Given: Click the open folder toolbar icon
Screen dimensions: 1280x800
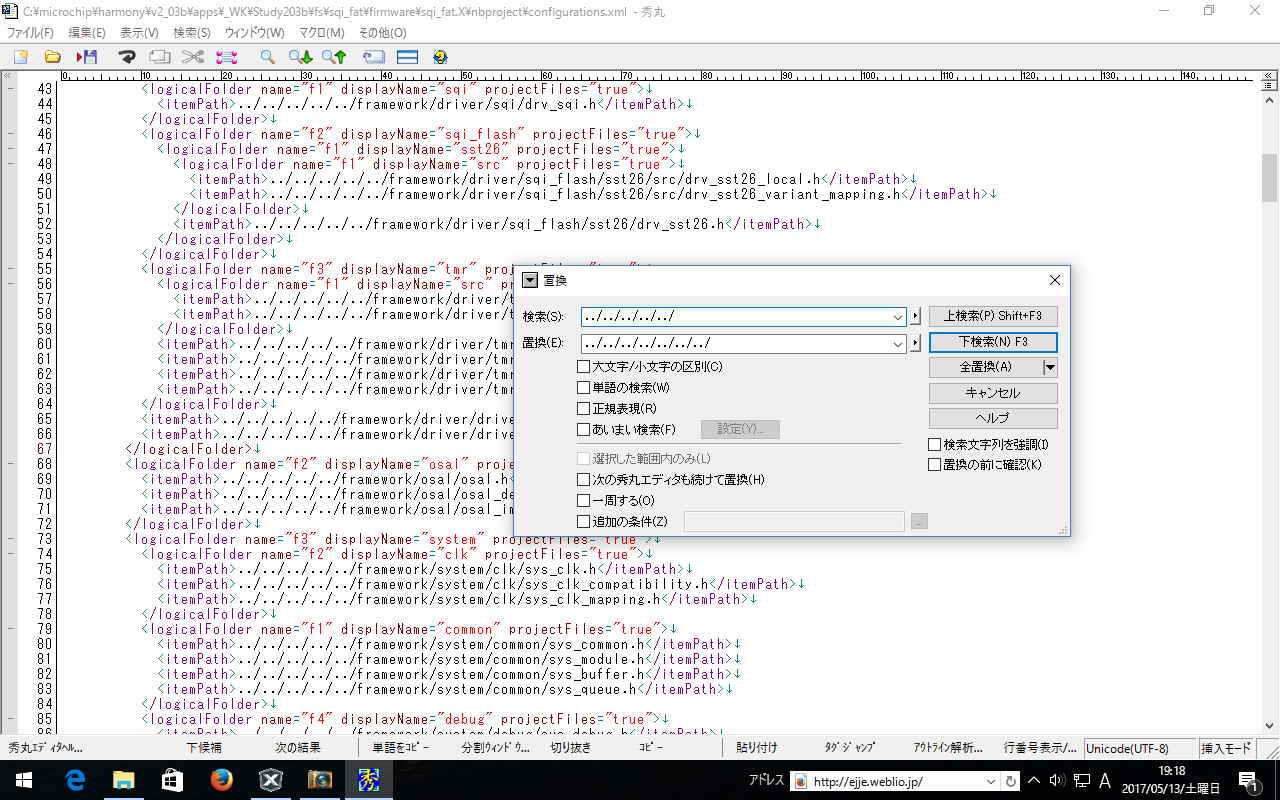Looking at the screenshot, I should 53,57.
